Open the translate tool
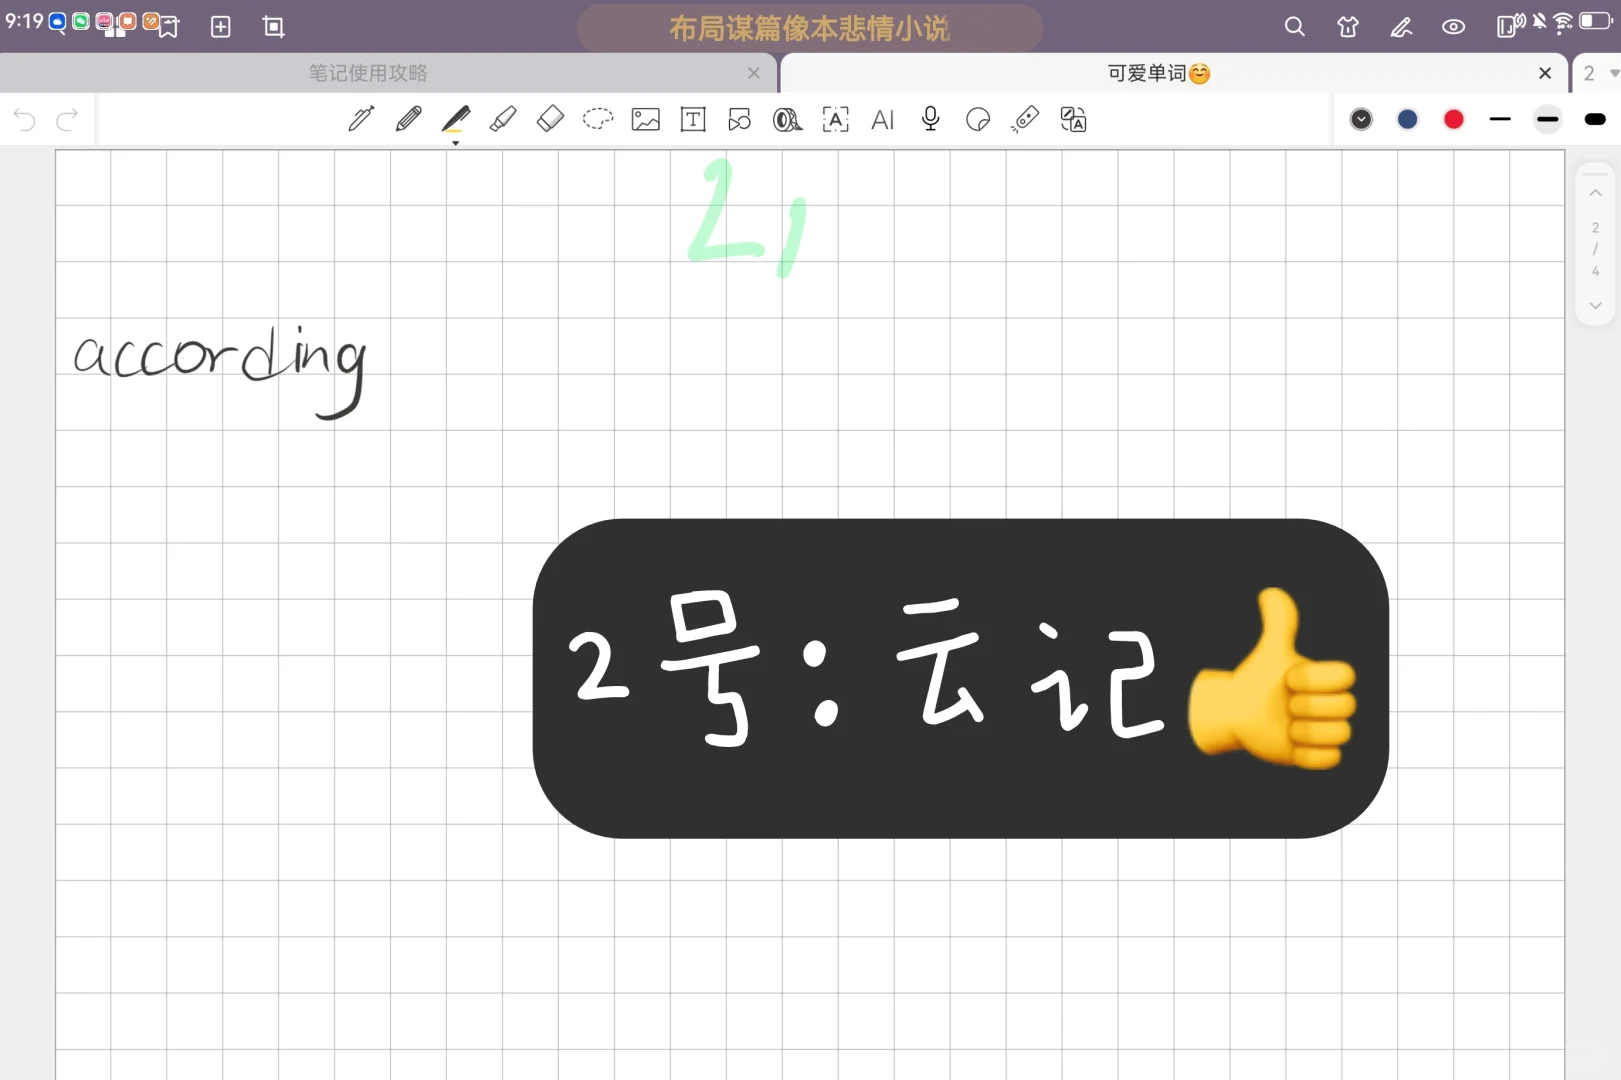Screen dimensions: 1621x1080 coord(1073,120)
